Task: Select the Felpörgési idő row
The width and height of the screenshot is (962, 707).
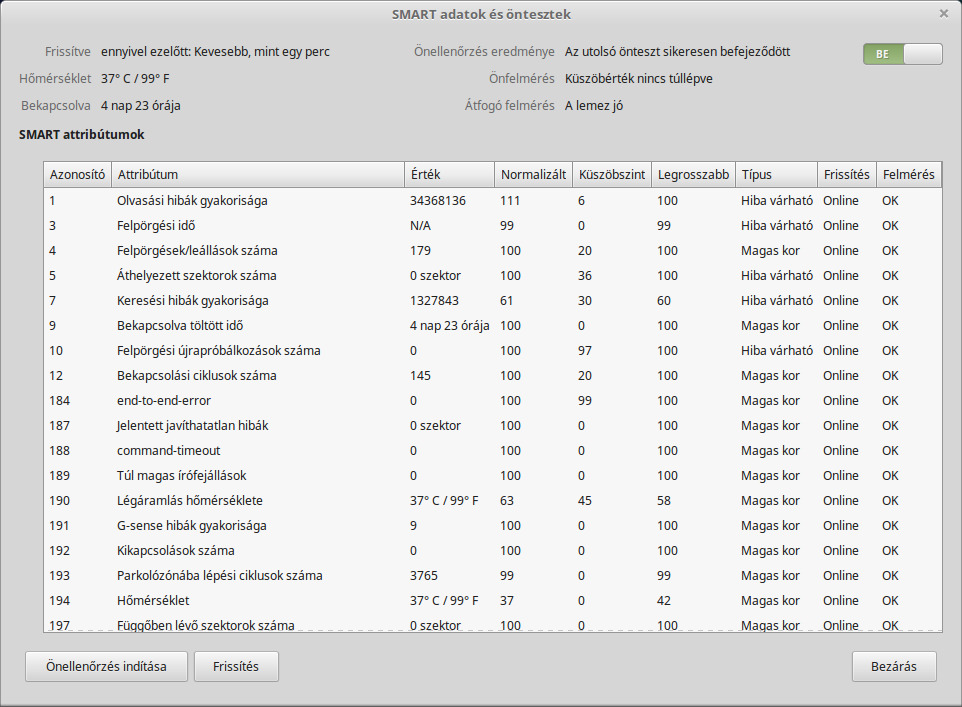Action: click(x=493, y=226)
